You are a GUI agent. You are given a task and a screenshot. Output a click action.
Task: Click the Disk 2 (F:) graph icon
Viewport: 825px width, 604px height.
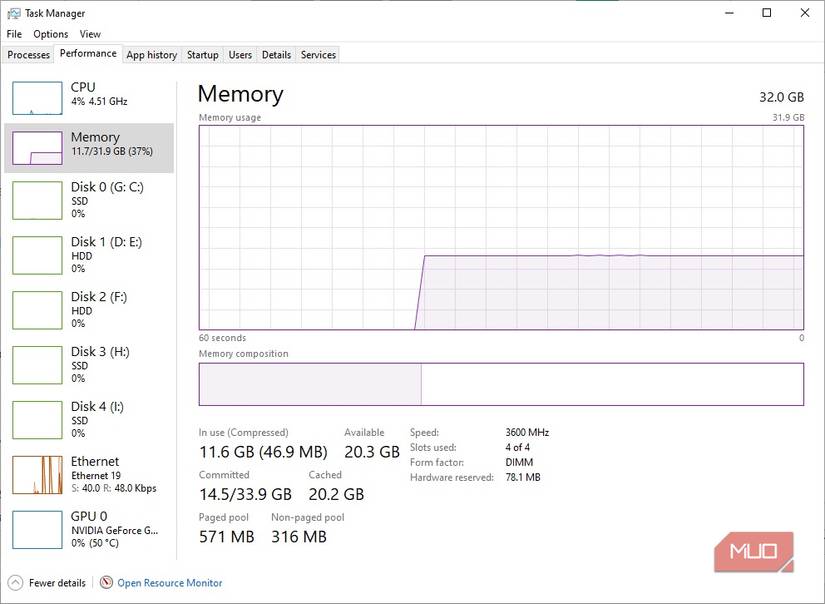coord(37,310)
